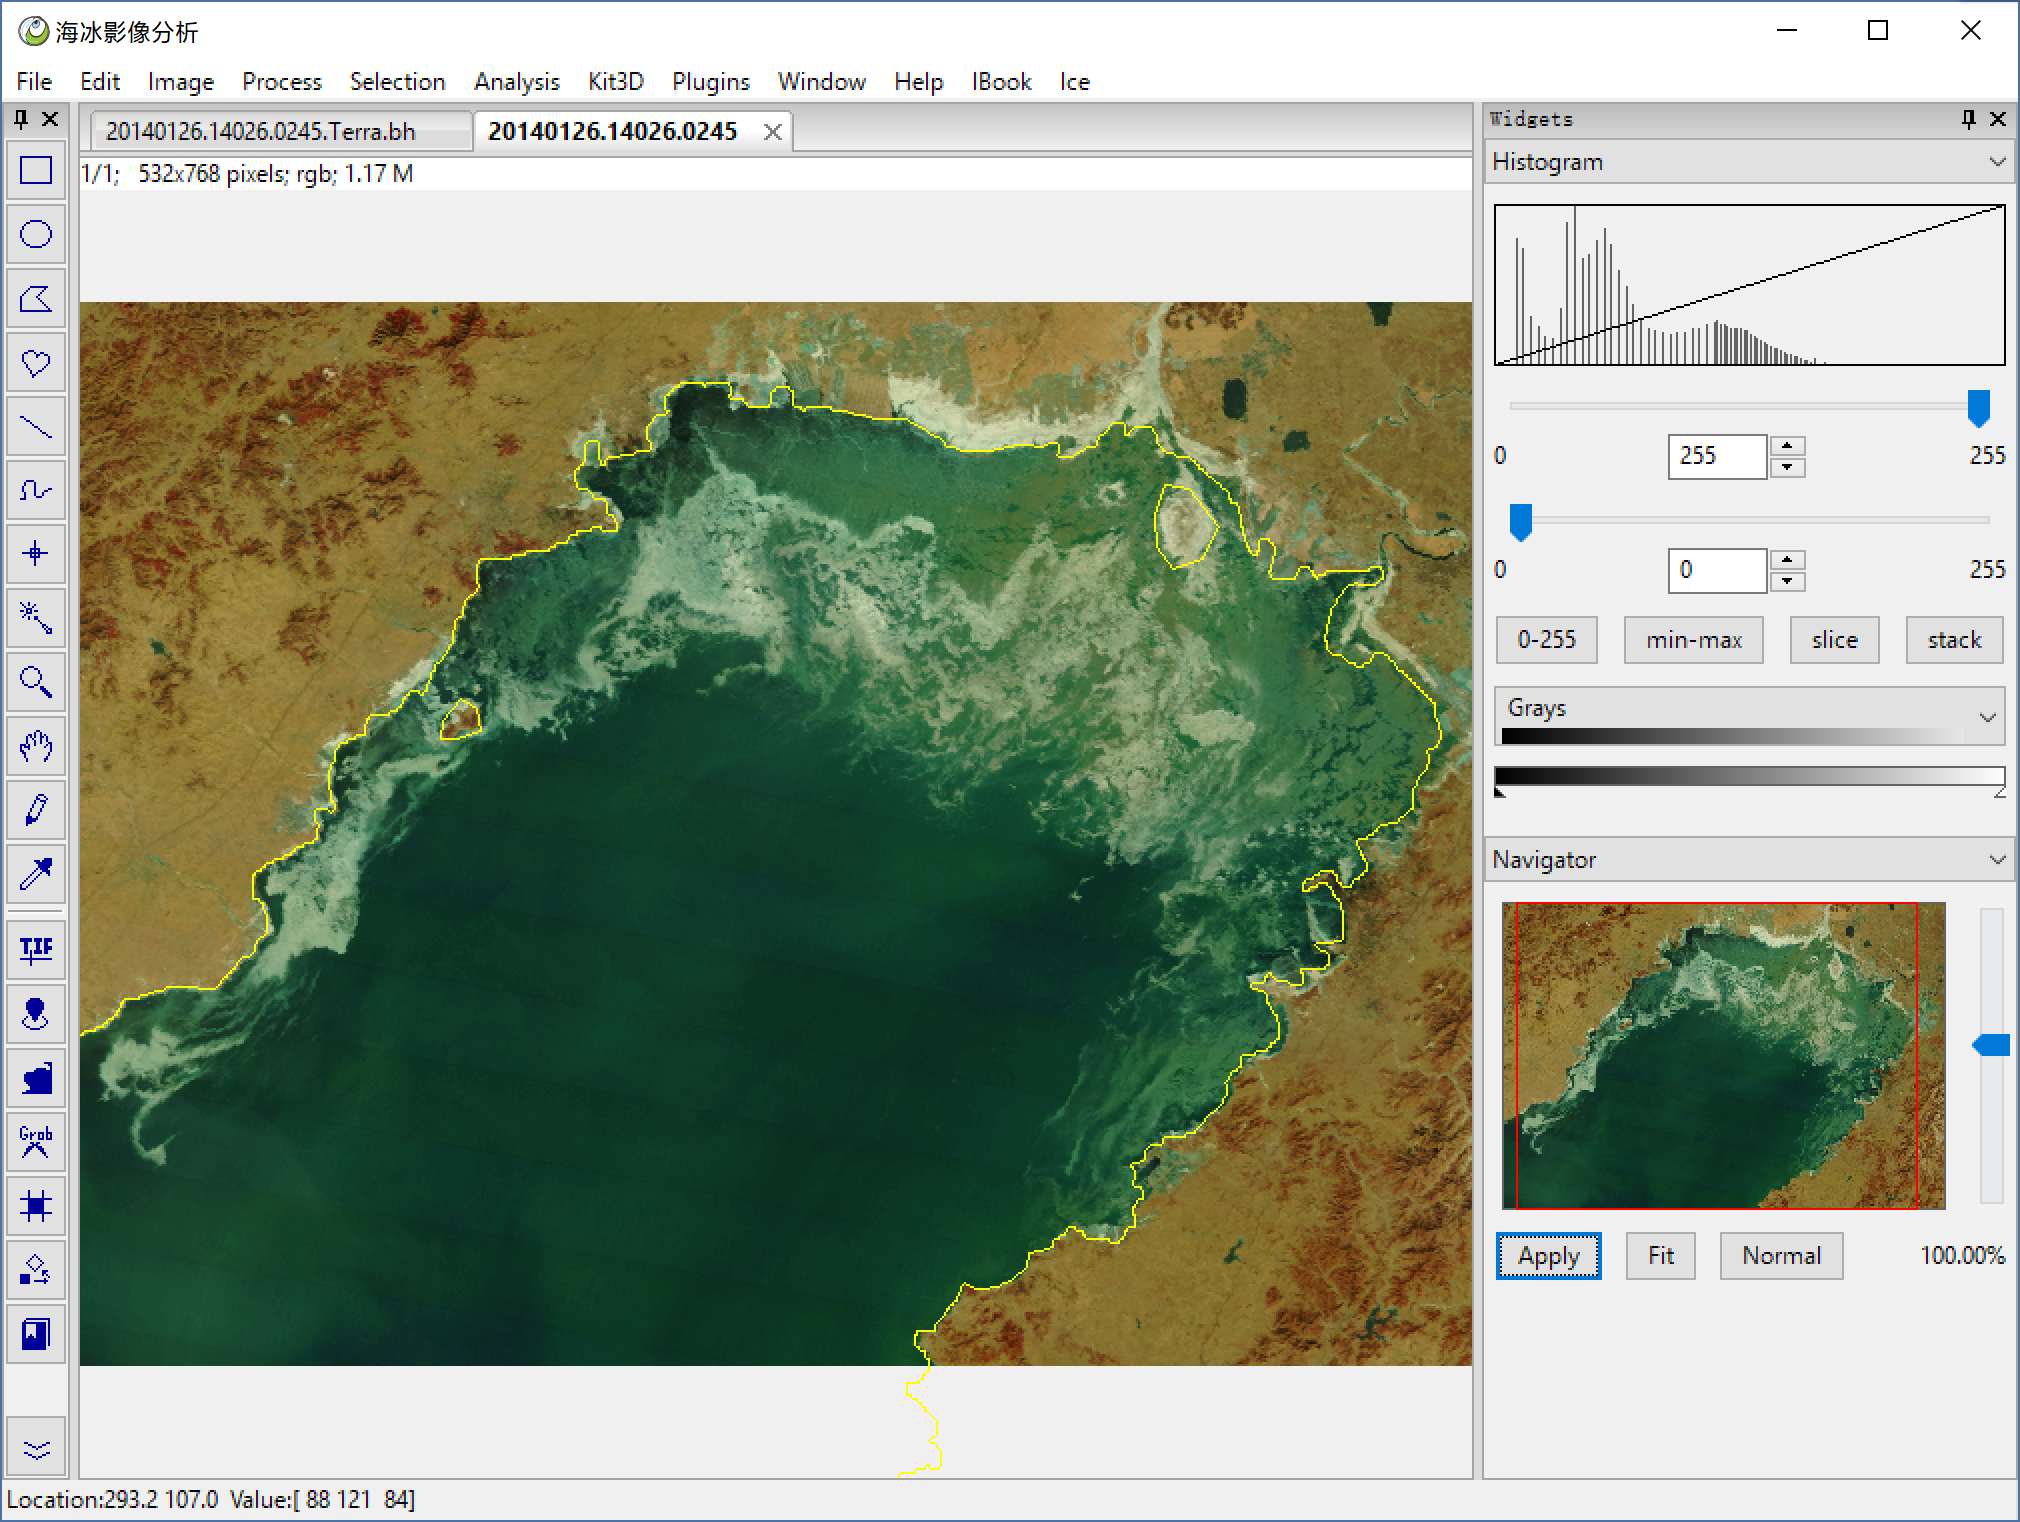The width and height of the screenshot is (2020, 1522).
Task: Increase the upper histogram value stepper
Action: click(x=1787, y=446)
